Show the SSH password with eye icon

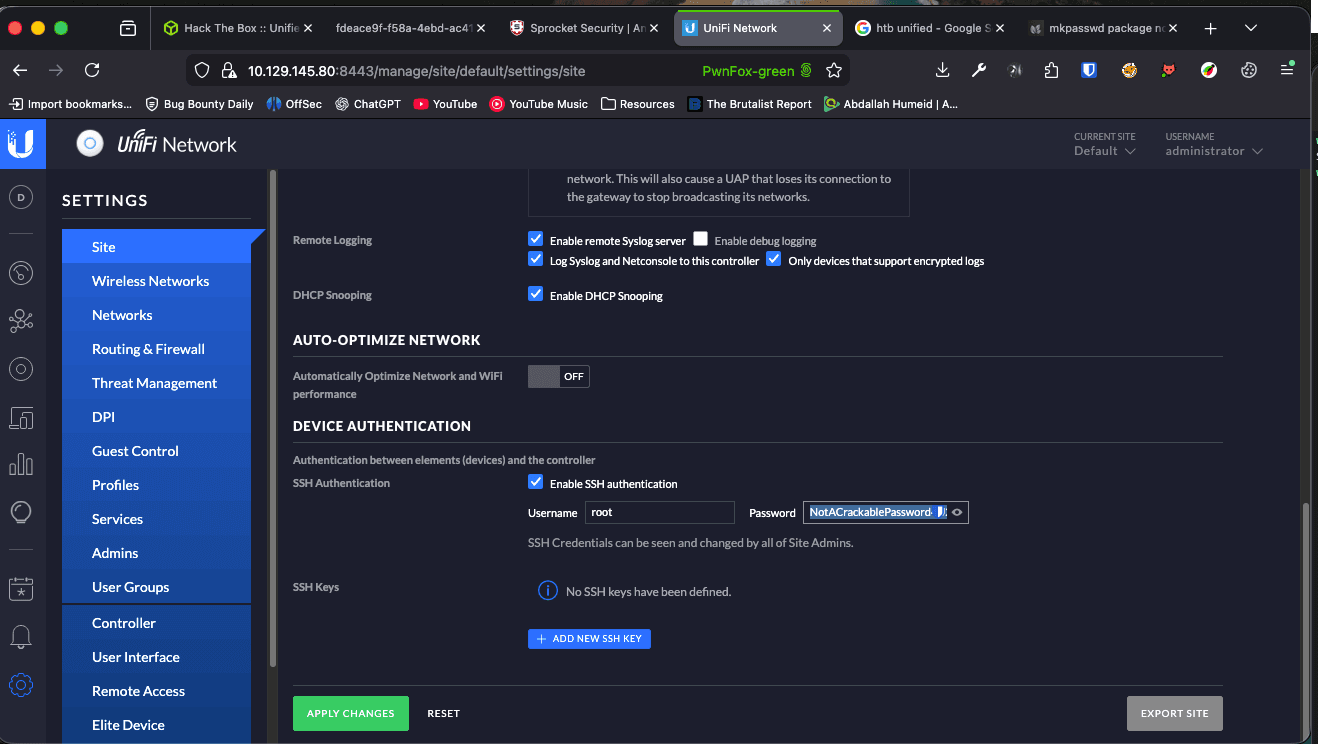tap(957, 513)
